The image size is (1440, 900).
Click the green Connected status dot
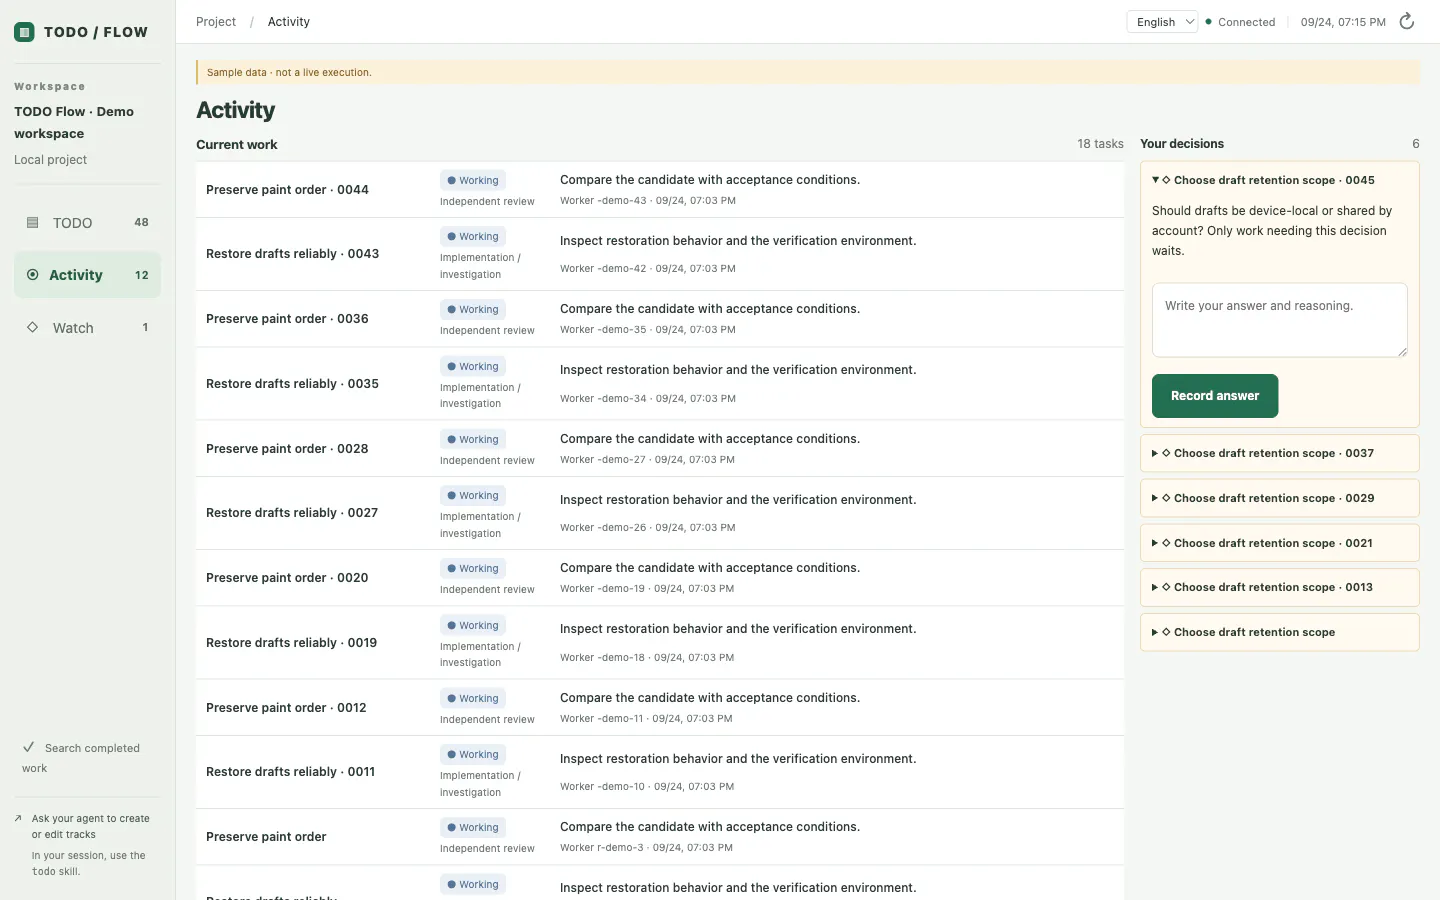click(1209, 21)
